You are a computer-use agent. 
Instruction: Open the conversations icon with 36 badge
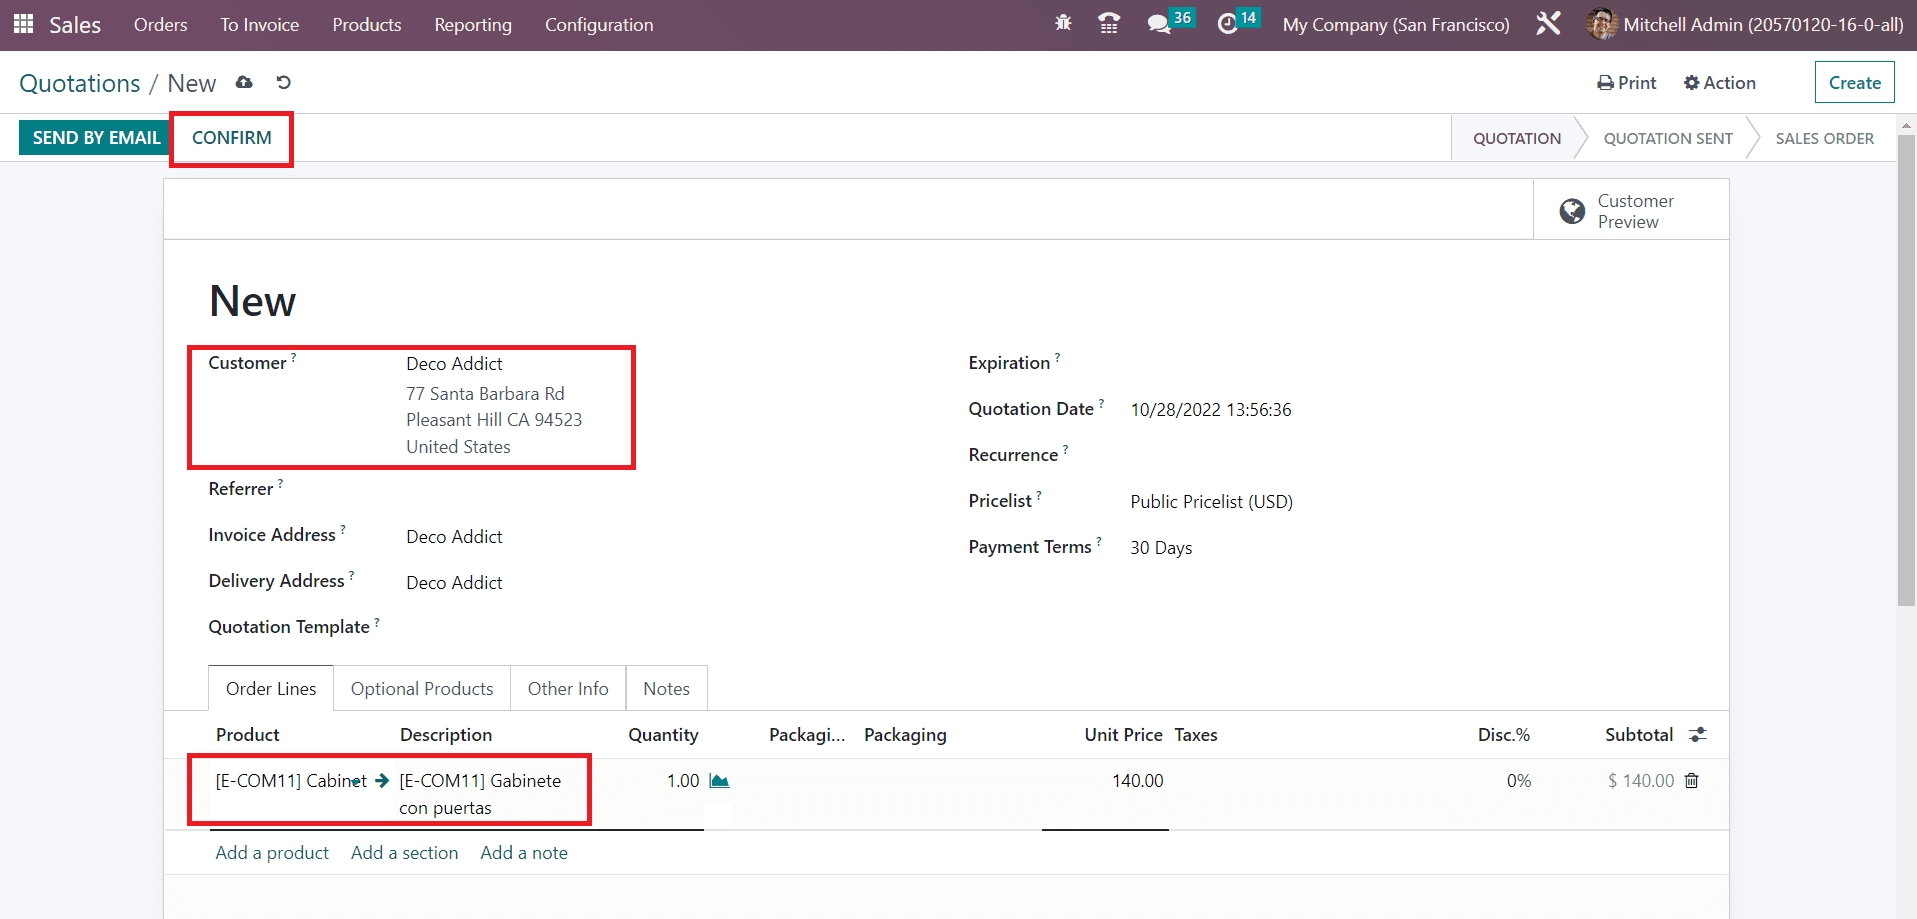pos(1160,24)
